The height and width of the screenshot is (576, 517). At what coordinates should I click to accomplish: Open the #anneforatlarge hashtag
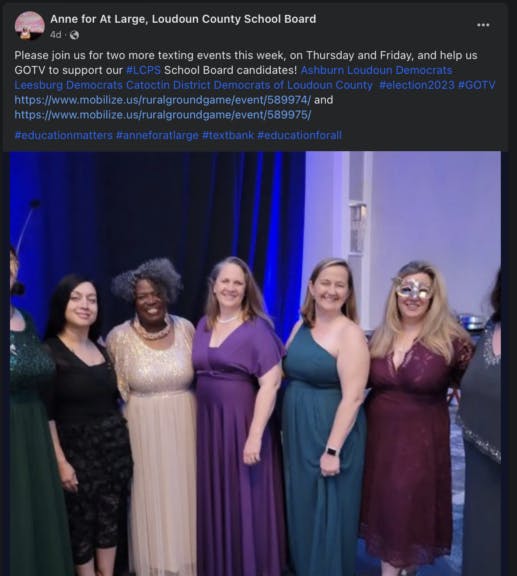point(157,136)
